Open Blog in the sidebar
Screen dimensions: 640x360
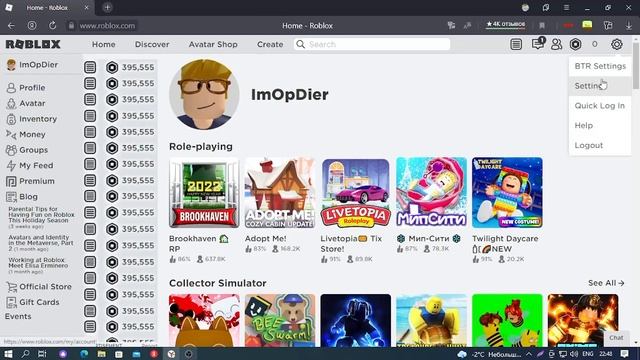22,196
